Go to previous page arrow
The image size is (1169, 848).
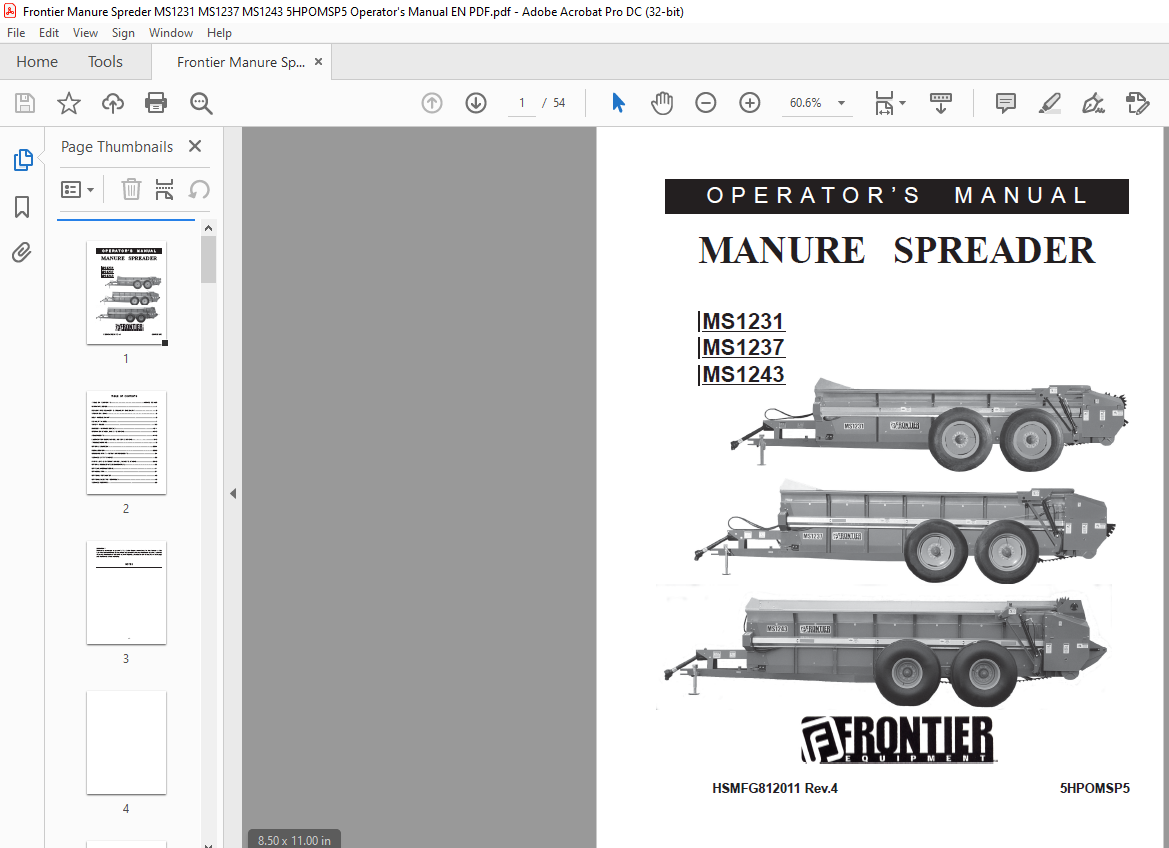click(x=432, y=103)
